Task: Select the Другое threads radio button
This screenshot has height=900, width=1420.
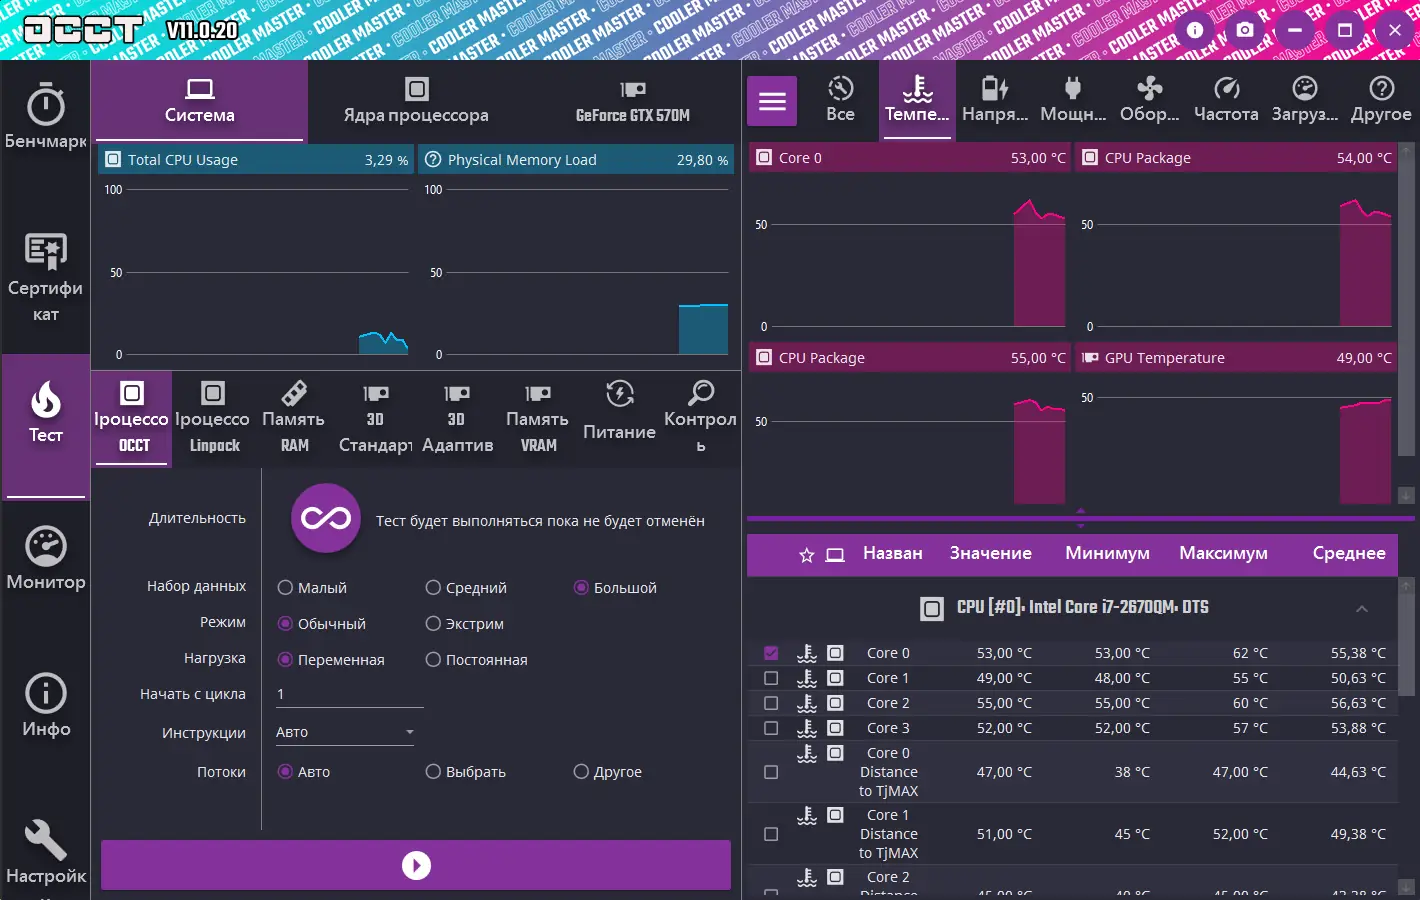Action: (x=581, y=772)
